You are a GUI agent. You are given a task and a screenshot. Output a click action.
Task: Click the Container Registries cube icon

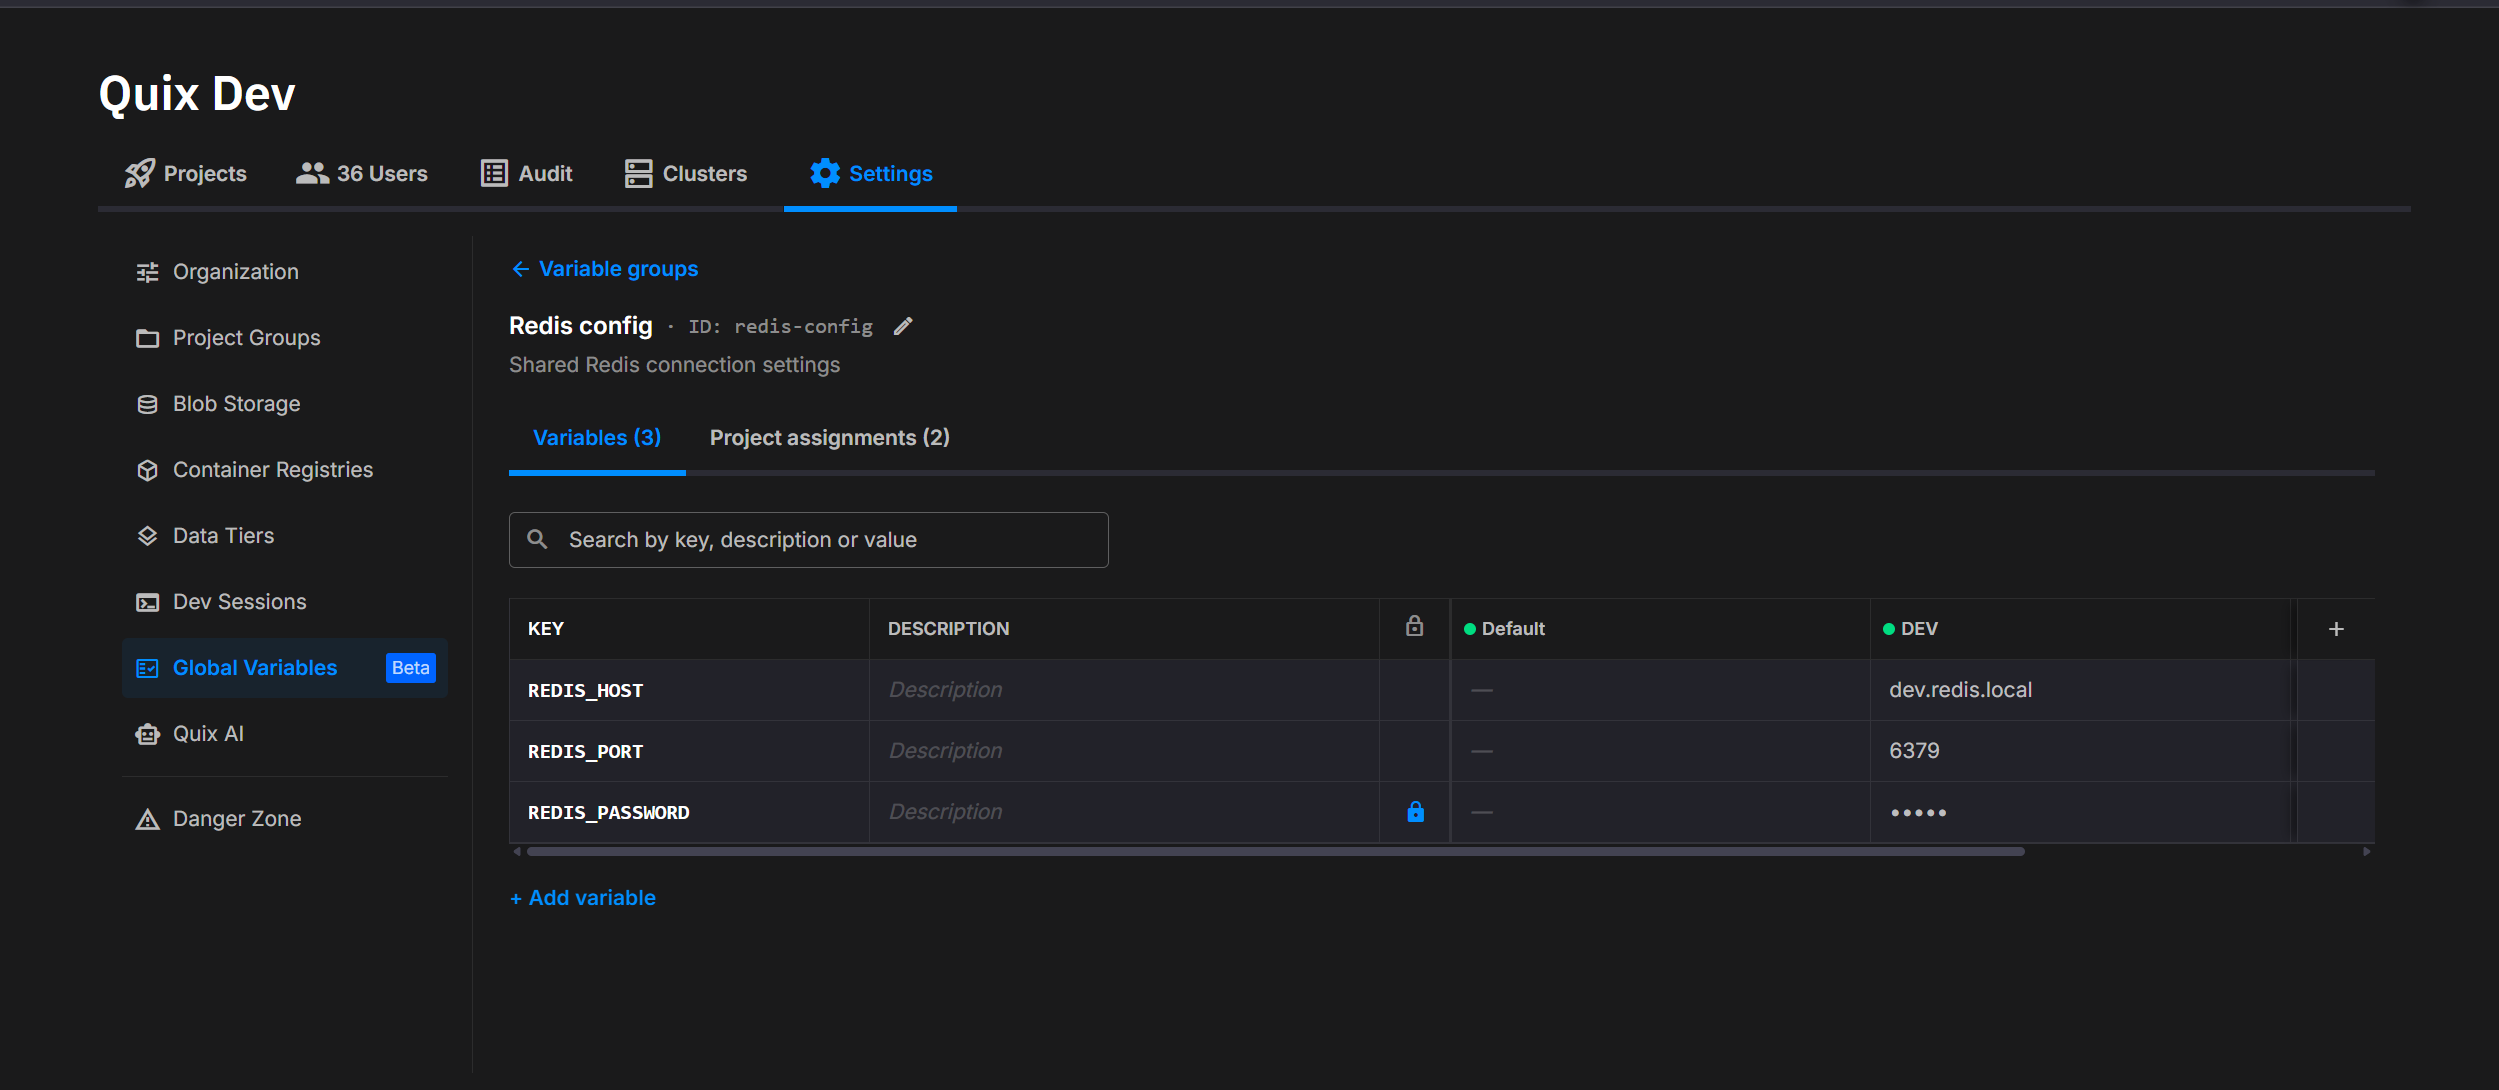[x=148, y=470]
